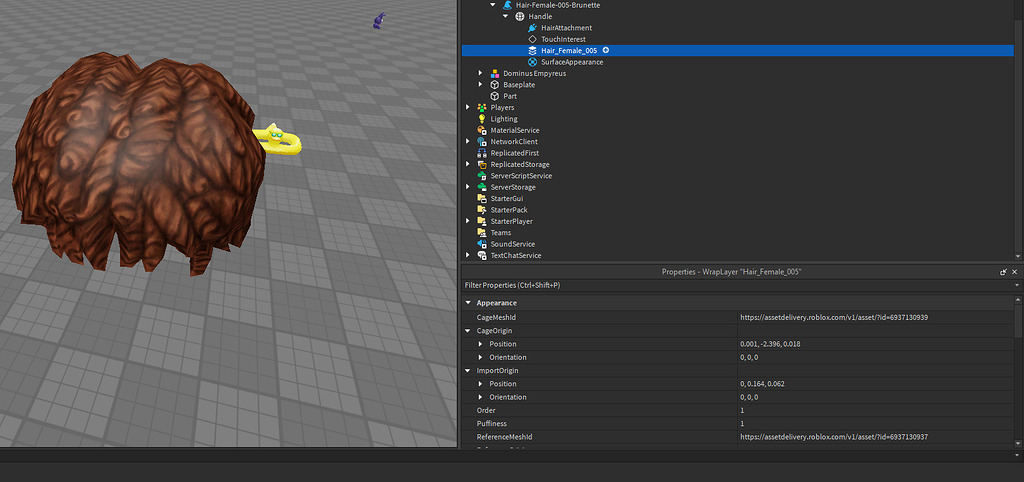Select the ReplicatedFirst icon in Explorer

[482, 153]
